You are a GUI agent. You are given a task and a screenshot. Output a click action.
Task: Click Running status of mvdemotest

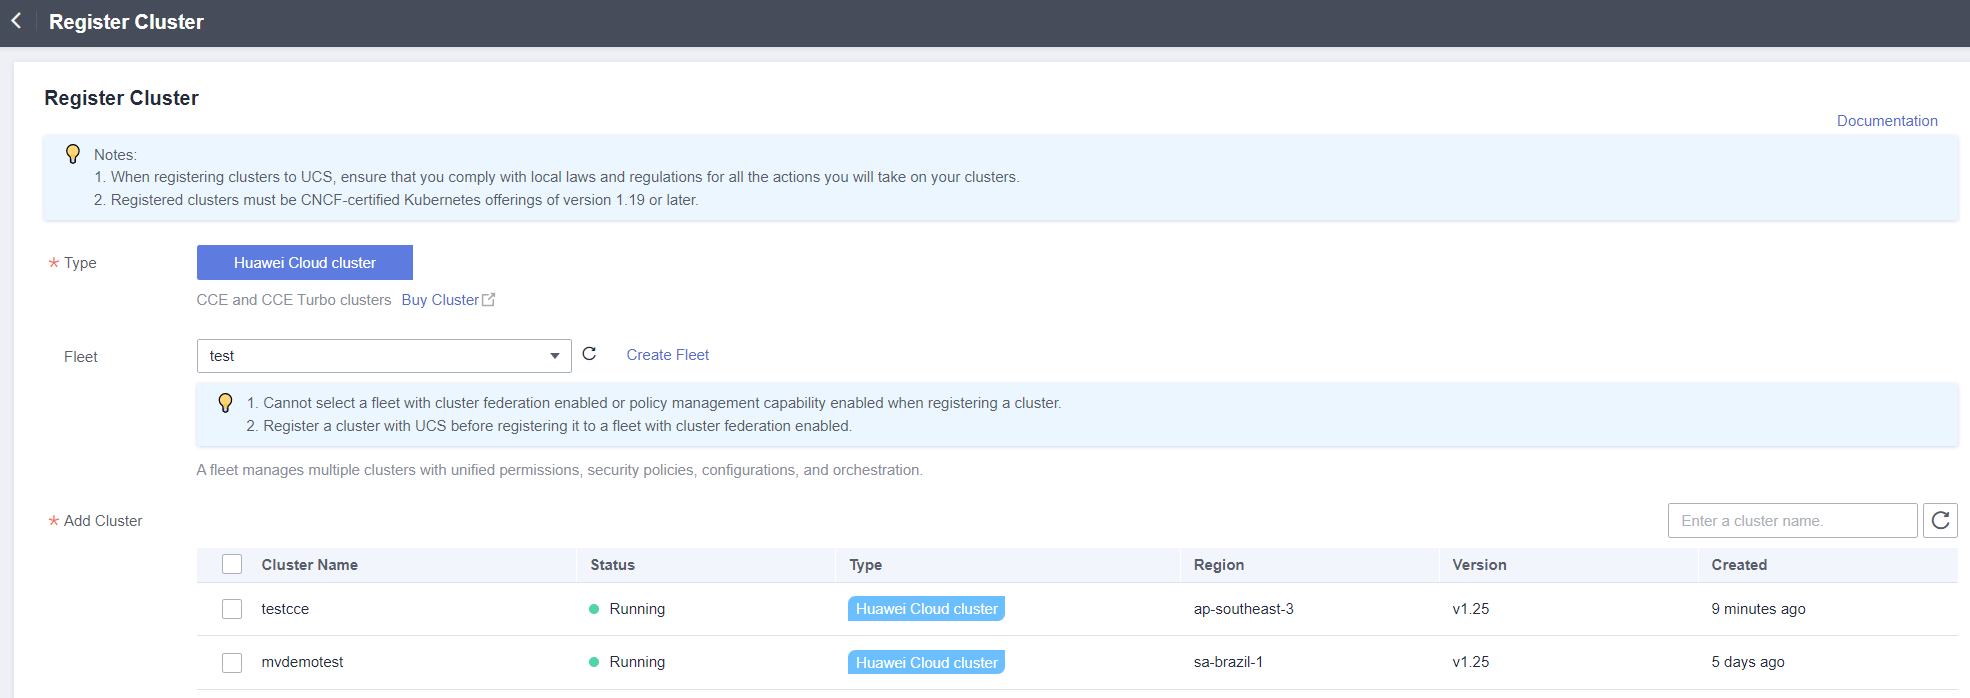[627, 662]
